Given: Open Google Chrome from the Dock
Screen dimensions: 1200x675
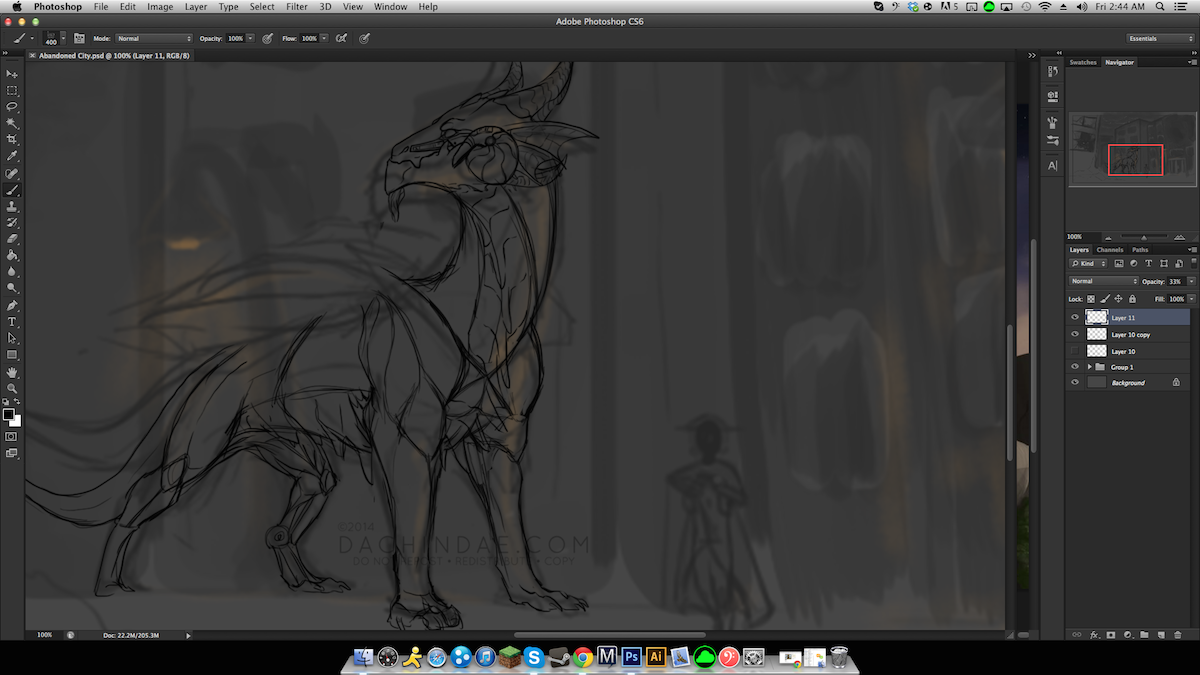Looking at the screenshot, I should [583, 657].
